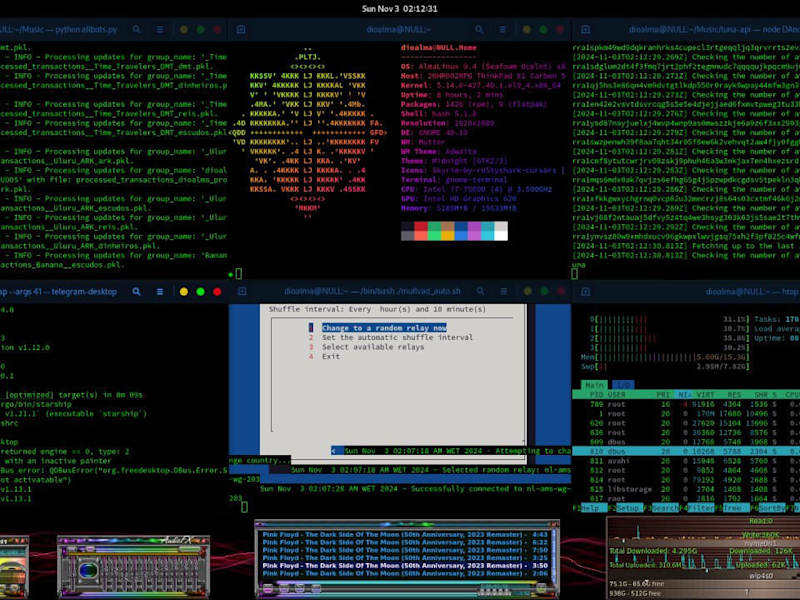Image resolution: width=800 pixels, height=600 pixels.
Task: Open the clock 'Sun Nov 3 02:12:31'
Action: pos(399,9)
